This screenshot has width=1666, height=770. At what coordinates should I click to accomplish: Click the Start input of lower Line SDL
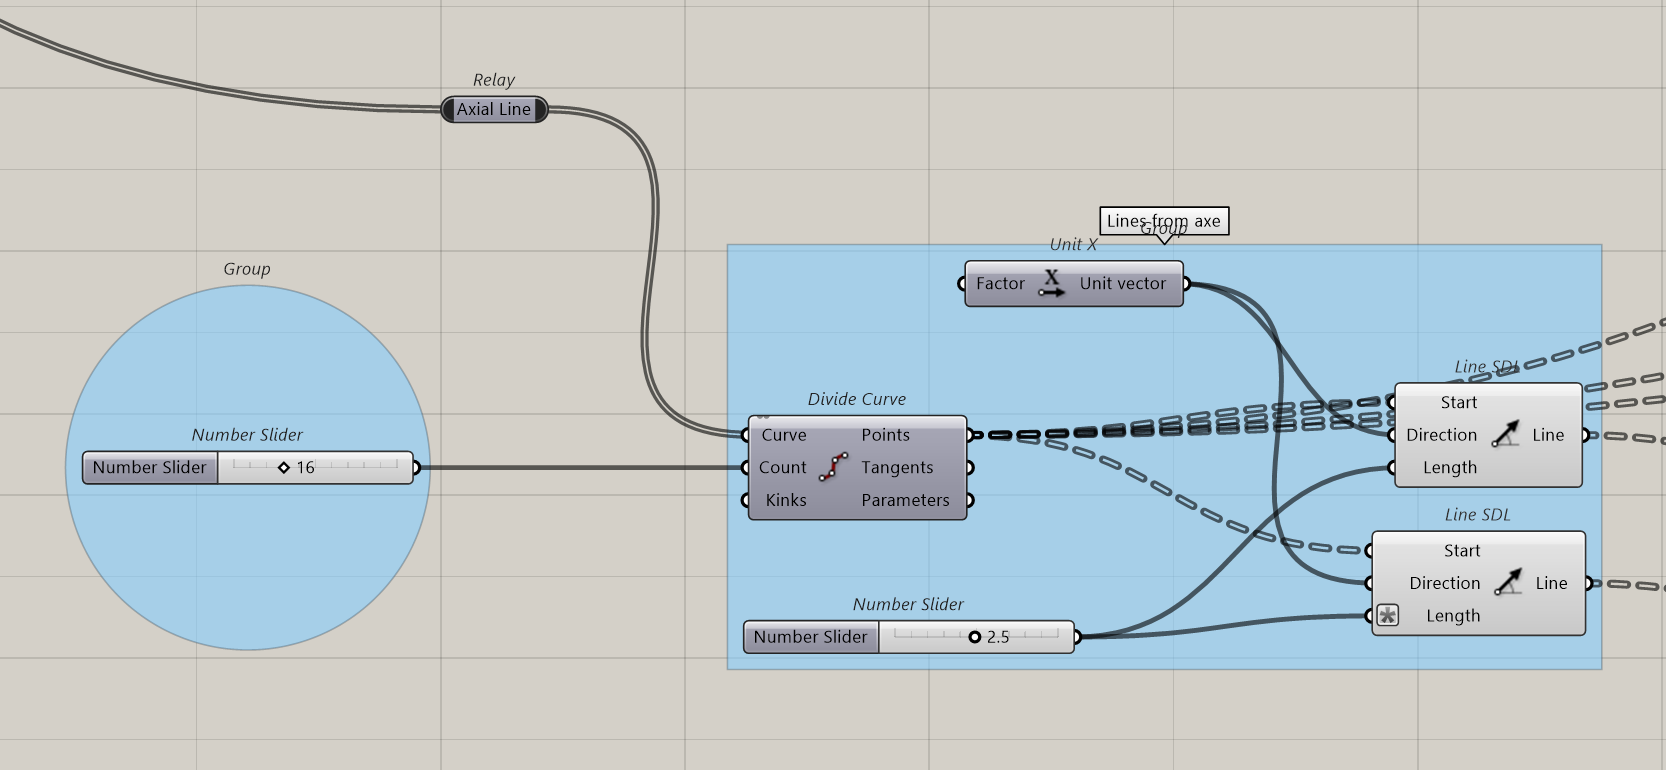pyautogui.click(x=1462, y=550)
